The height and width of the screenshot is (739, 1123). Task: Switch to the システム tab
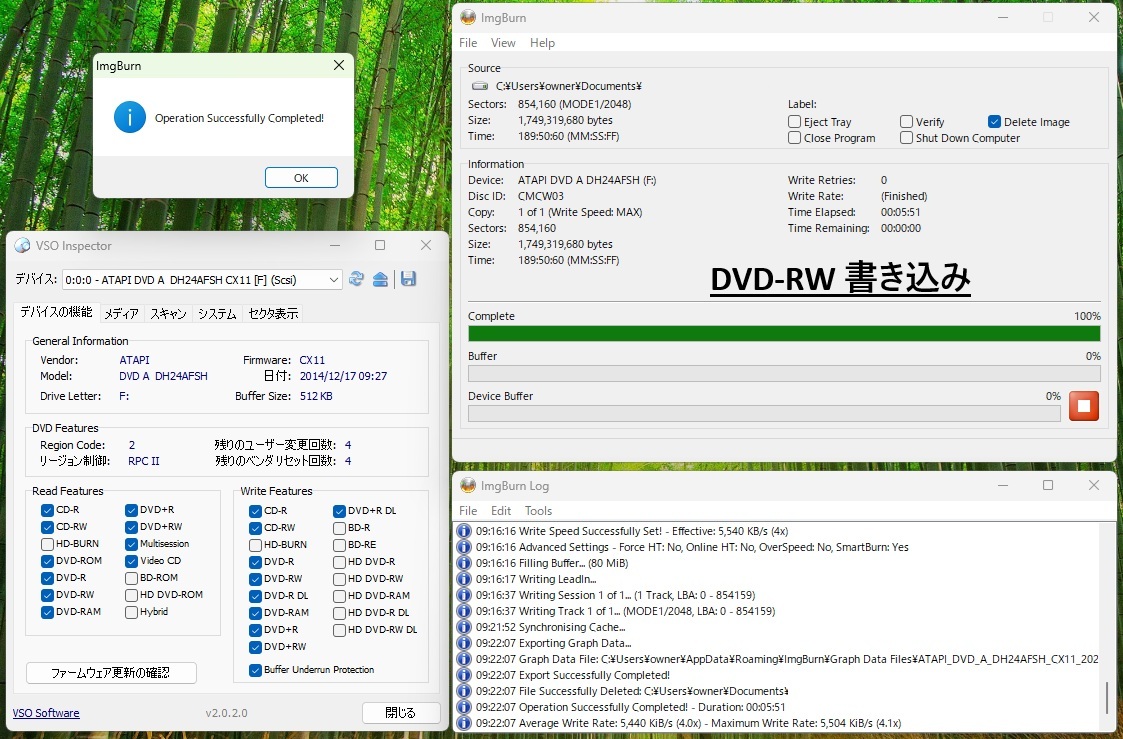coord(217,314)
